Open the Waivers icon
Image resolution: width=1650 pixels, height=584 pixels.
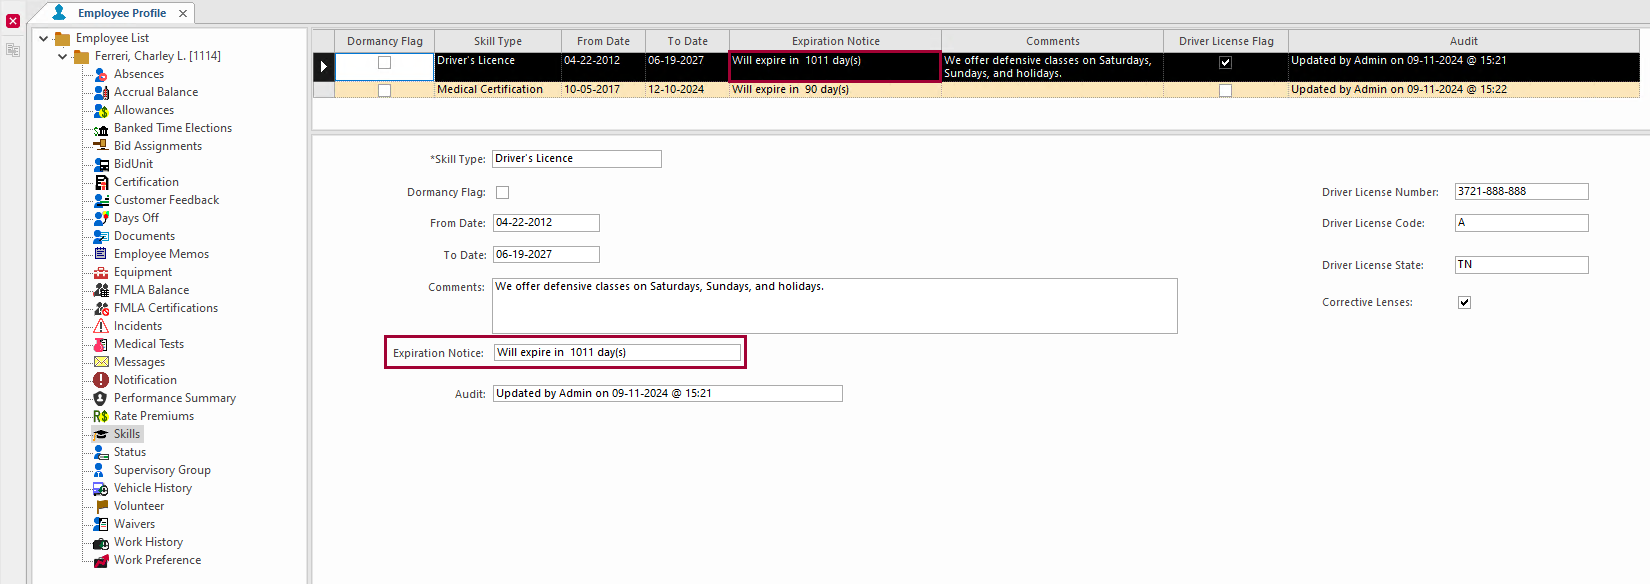tap(101, 524)
